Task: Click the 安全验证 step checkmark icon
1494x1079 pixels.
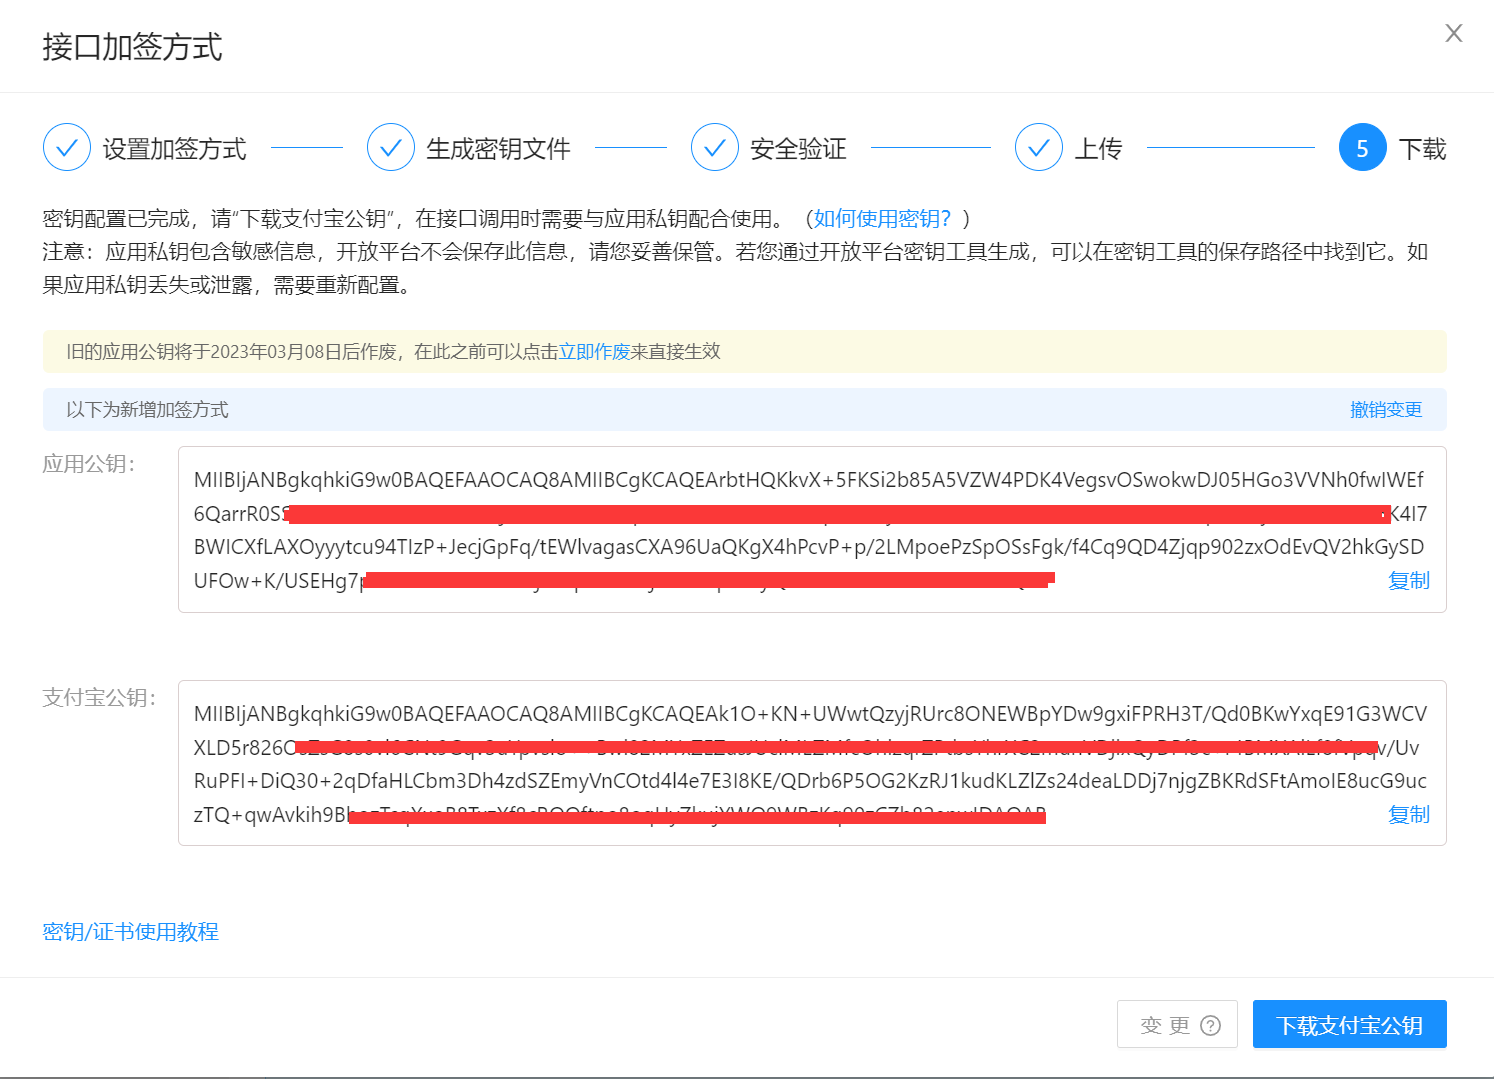Action: 715,148
